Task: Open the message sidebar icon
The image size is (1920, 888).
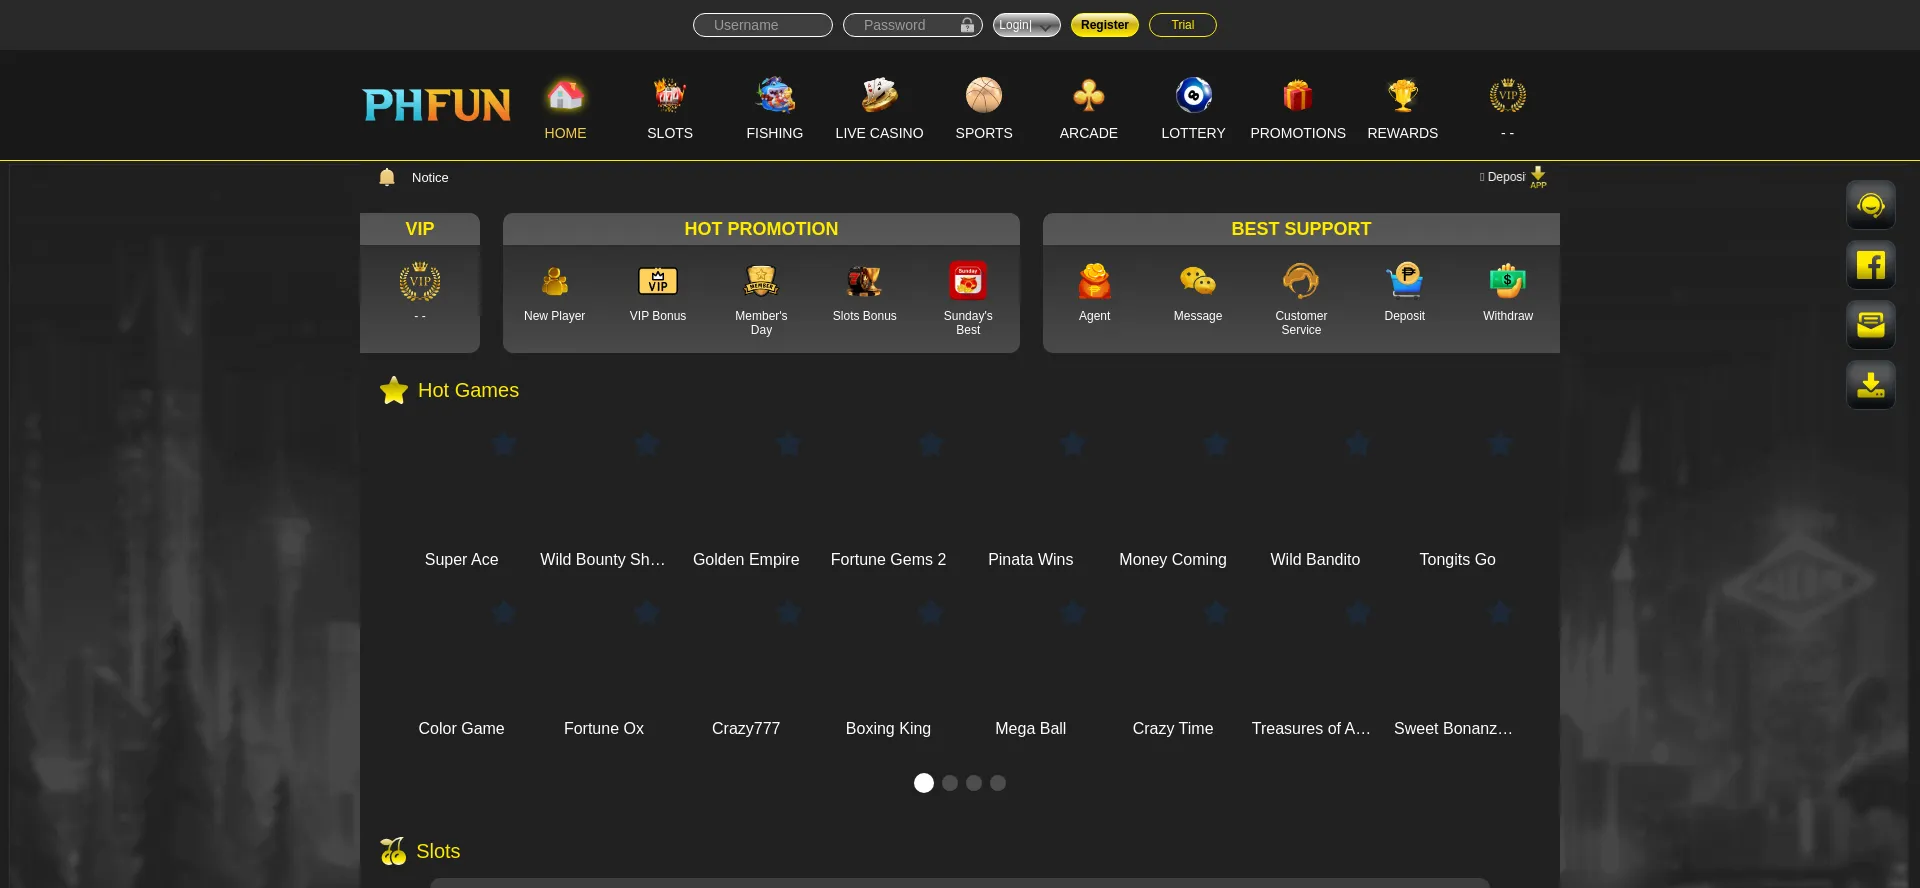Action: point(1870,325)
